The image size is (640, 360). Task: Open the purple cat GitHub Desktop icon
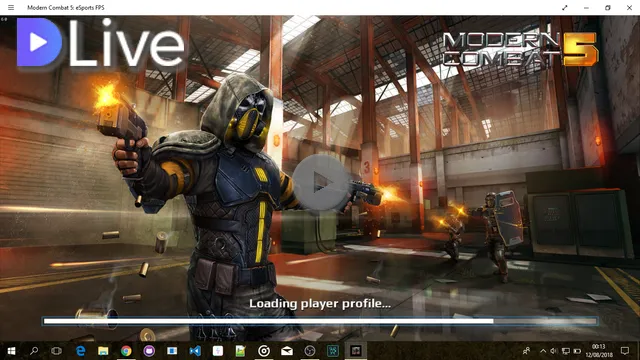[149, 351]
